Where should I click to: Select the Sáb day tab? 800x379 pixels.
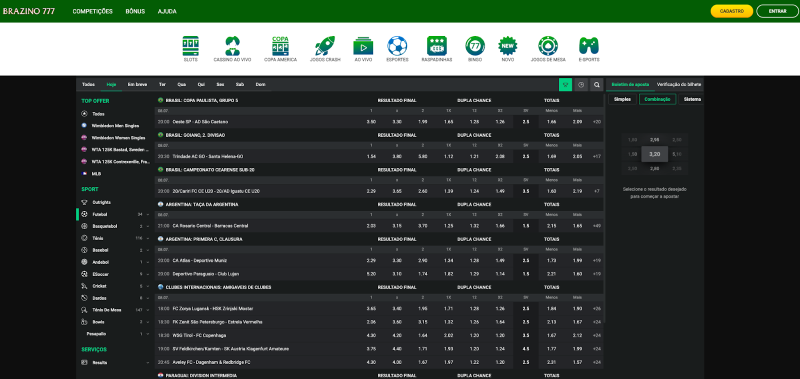click(240, 85)
